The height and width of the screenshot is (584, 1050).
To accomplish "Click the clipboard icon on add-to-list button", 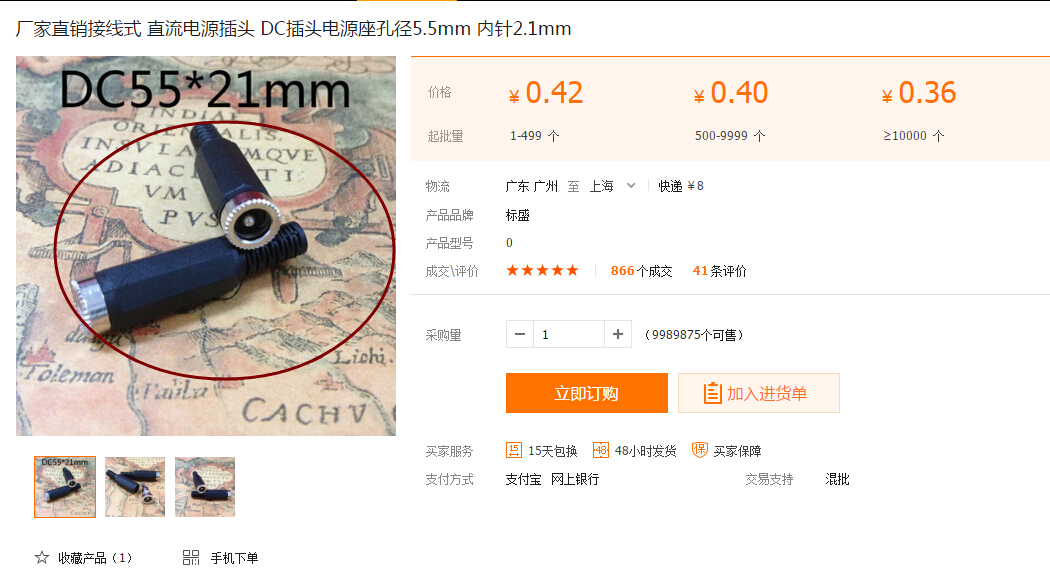I will pyautogui.click(x=712, y=393).
